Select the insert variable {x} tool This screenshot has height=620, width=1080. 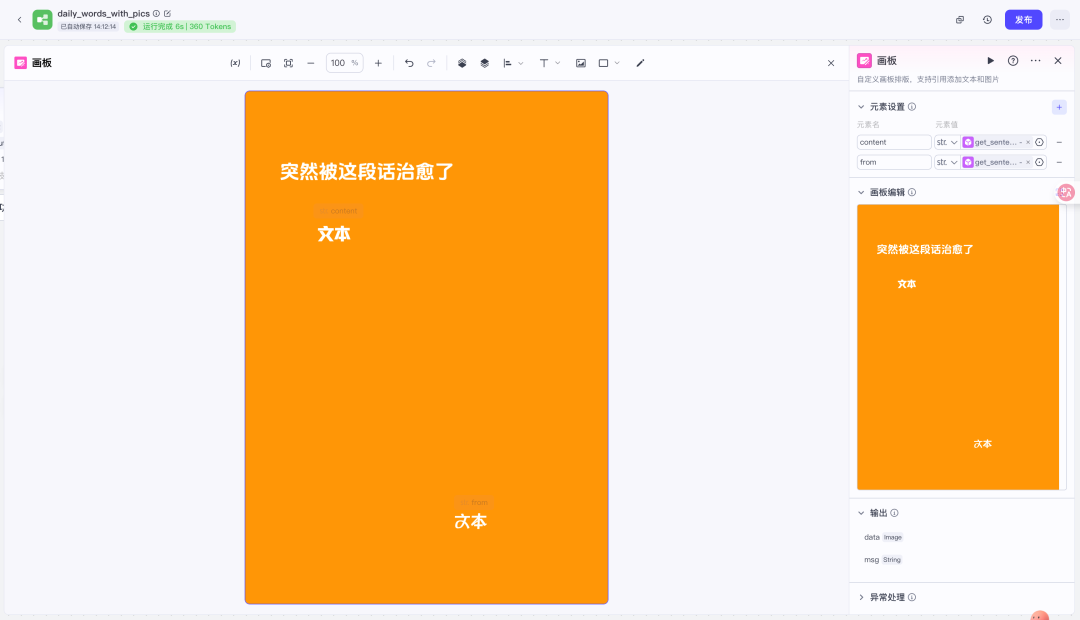click(x=236, y=62)
